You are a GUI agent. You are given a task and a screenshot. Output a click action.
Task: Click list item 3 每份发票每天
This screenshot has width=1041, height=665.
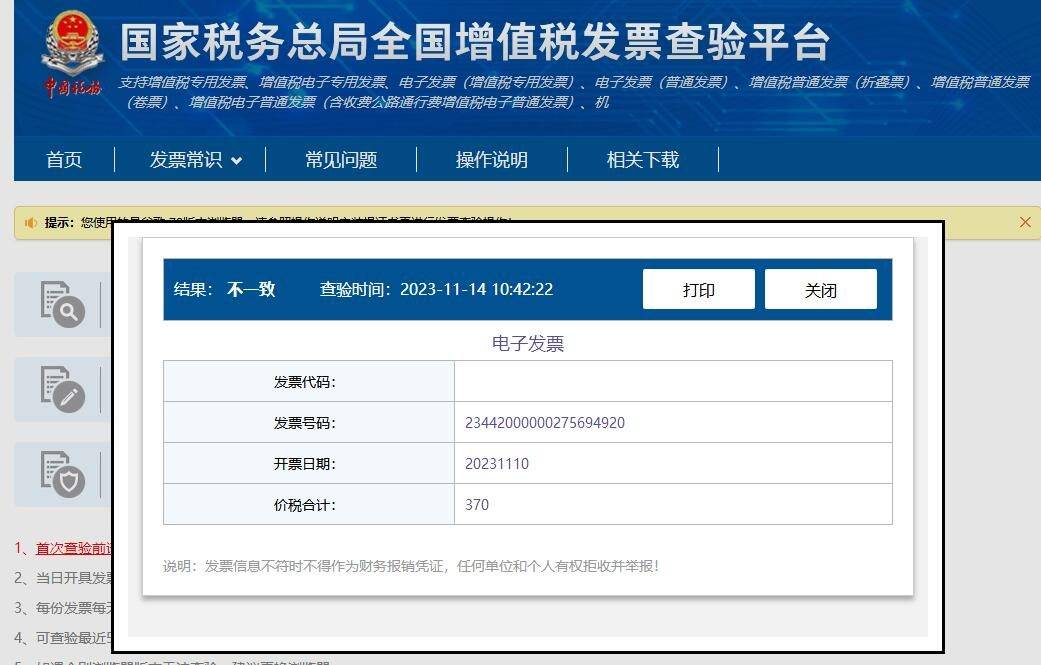(x=64, y=608)
